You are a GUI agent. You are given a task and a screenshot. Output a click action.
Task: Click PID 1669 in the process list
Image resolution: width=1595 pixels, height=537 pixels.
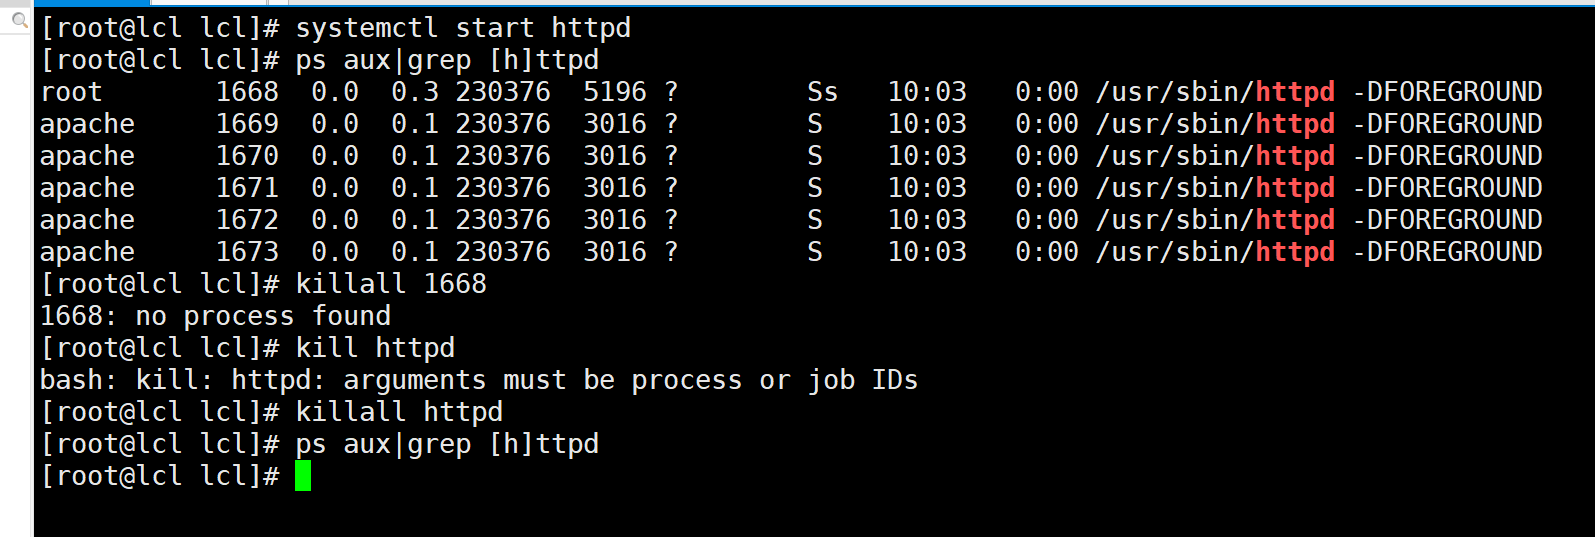247,124
